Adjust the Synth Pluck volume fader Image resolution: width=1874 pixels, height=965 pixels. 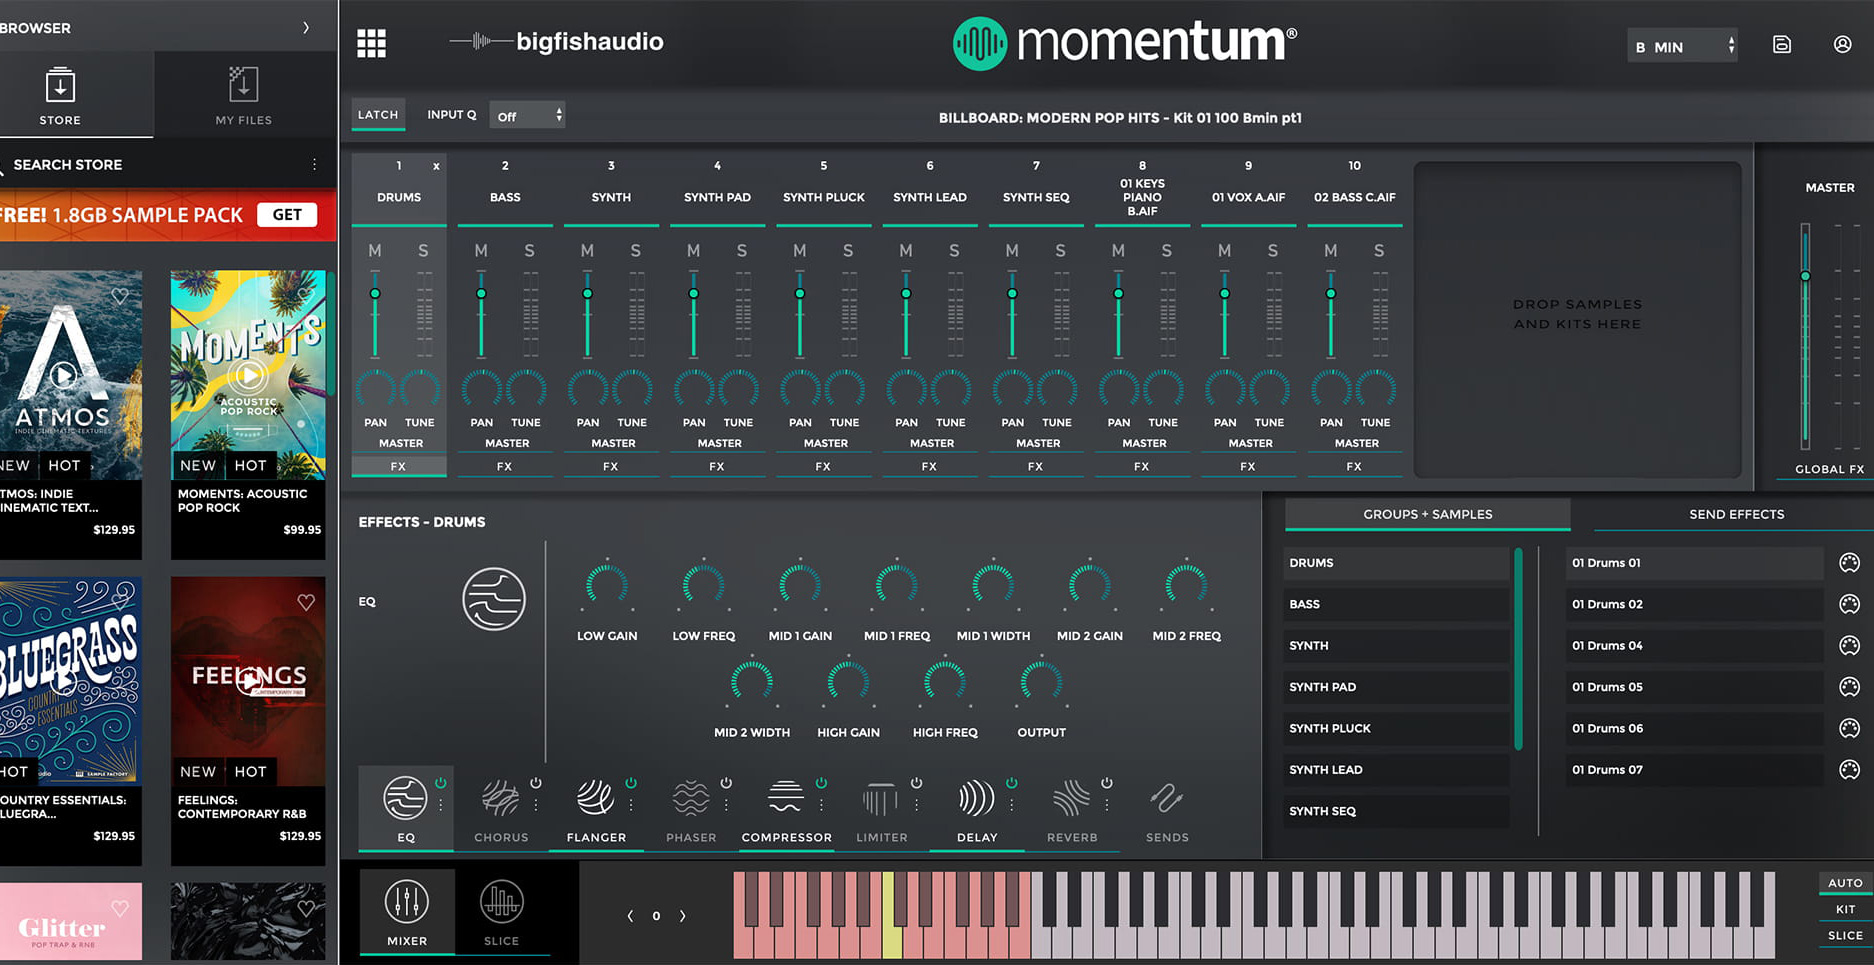[x=799, y=294]
